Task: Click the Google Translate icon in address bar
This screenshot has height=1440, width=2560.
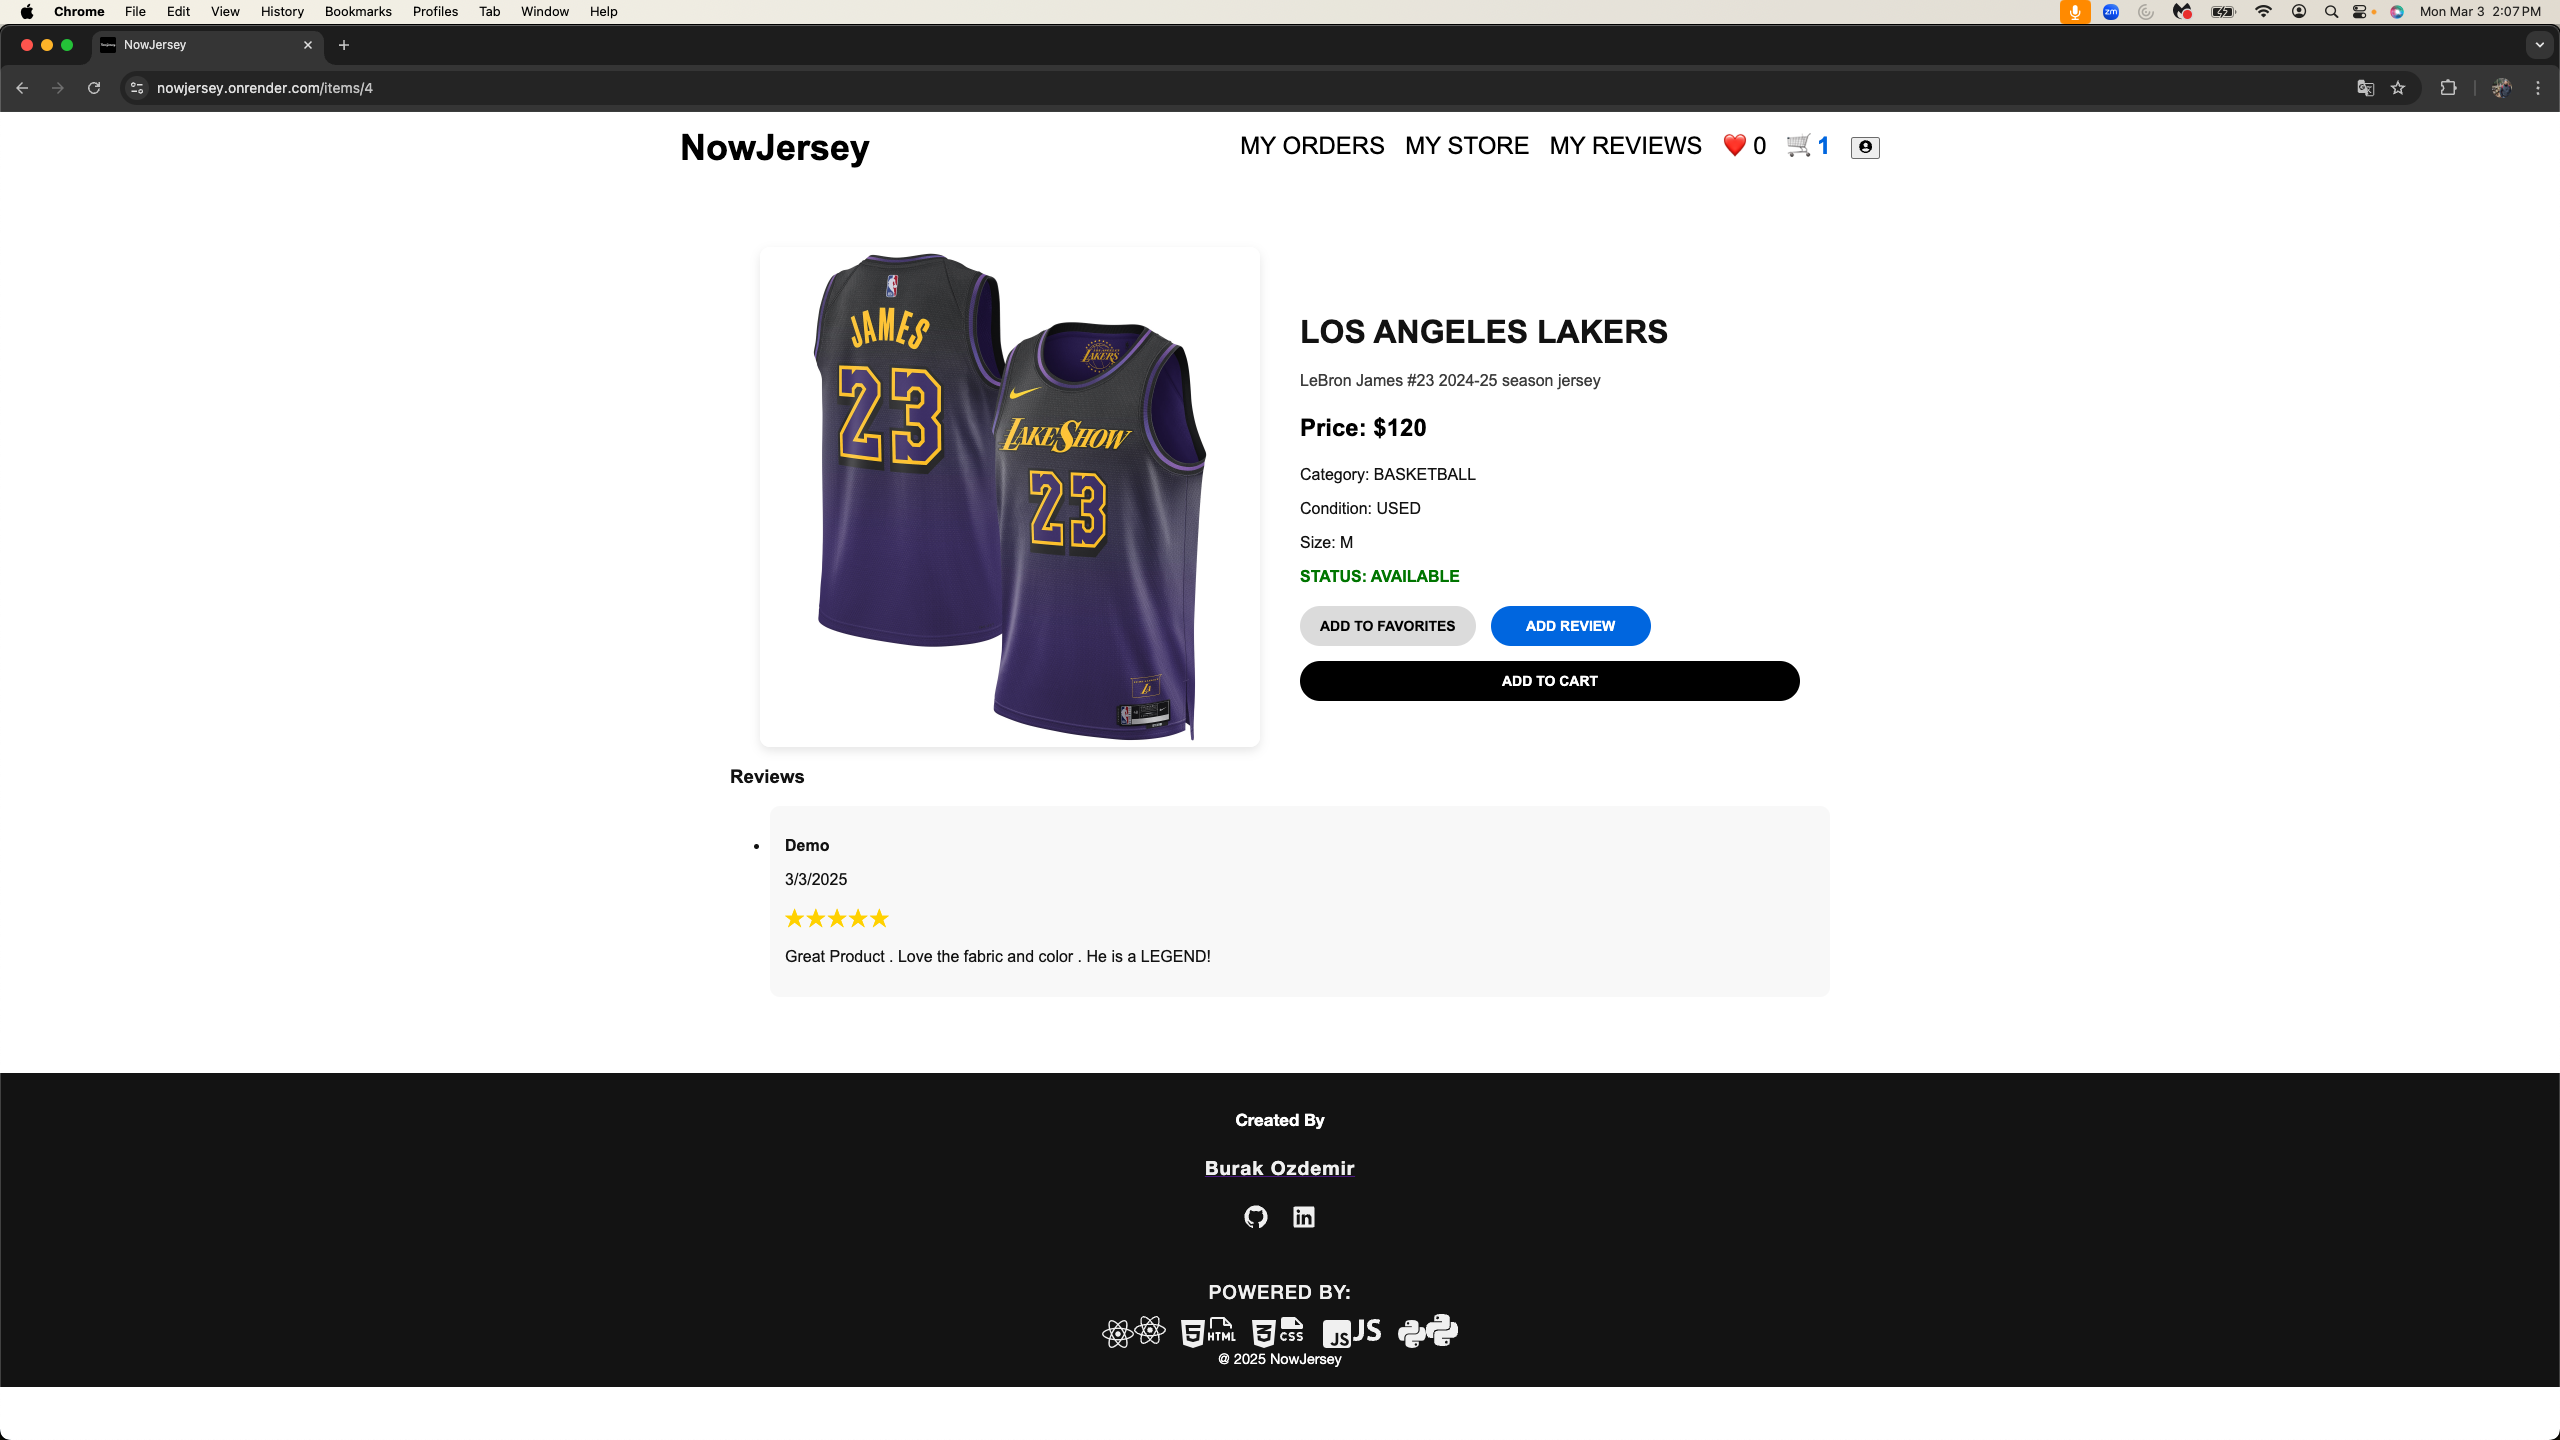Action: (x=2365, y=88)
